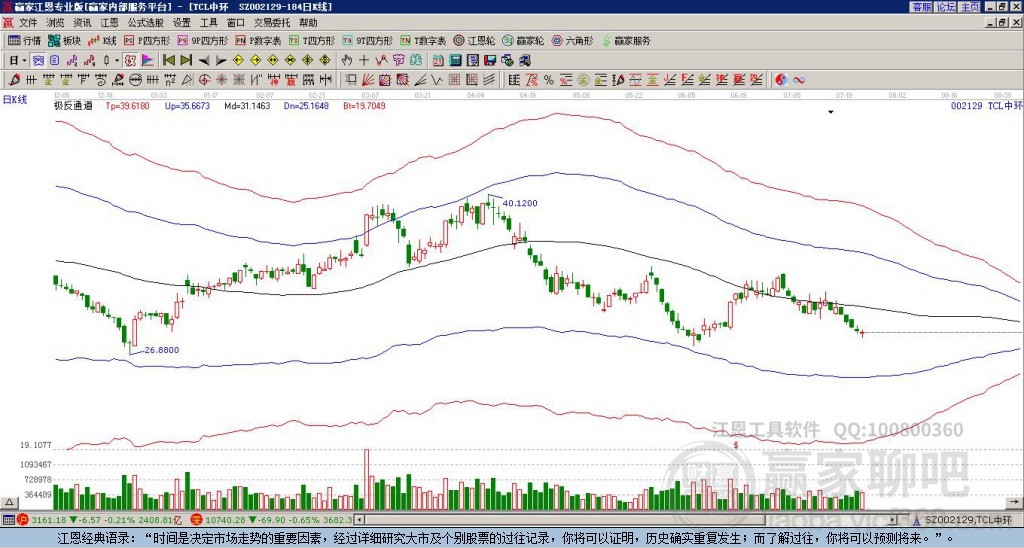Click the Bt=19.7049 indicator value
Viewport: 1024px width, 548px height.
pos(364,105)
